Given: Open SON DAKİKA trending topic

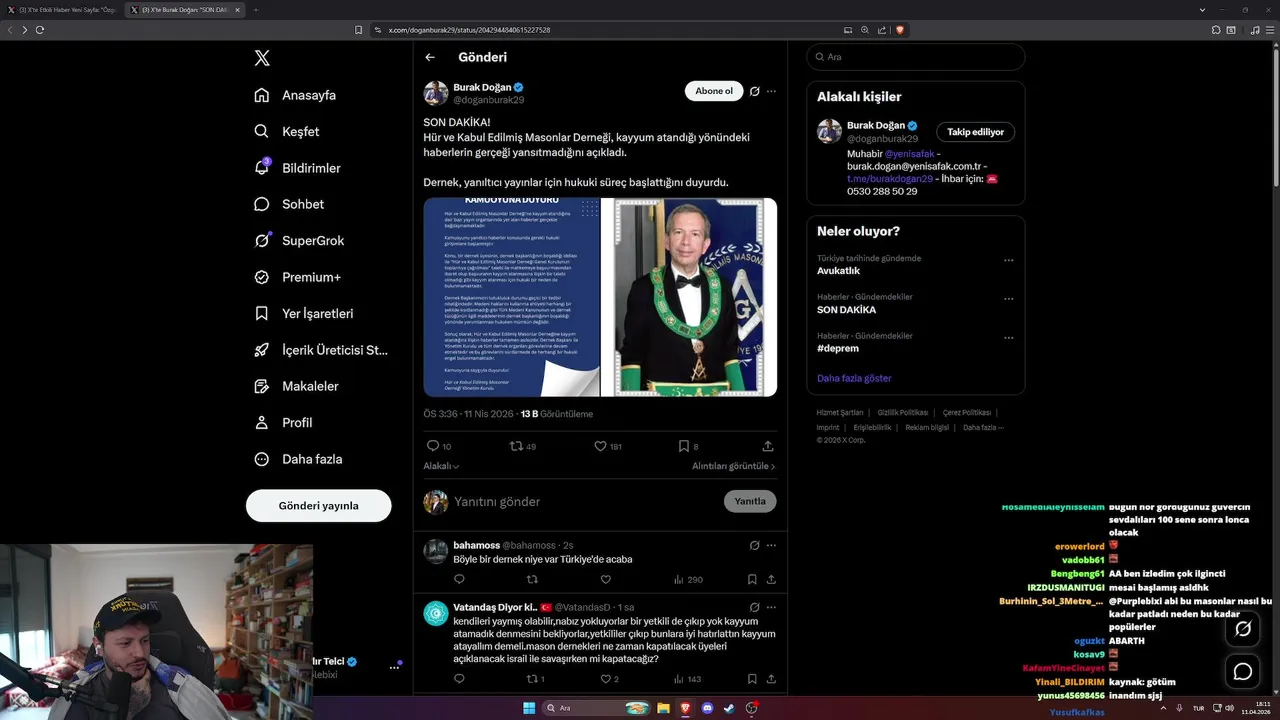Looking at the screenshot, I should (x=846, y=310).
